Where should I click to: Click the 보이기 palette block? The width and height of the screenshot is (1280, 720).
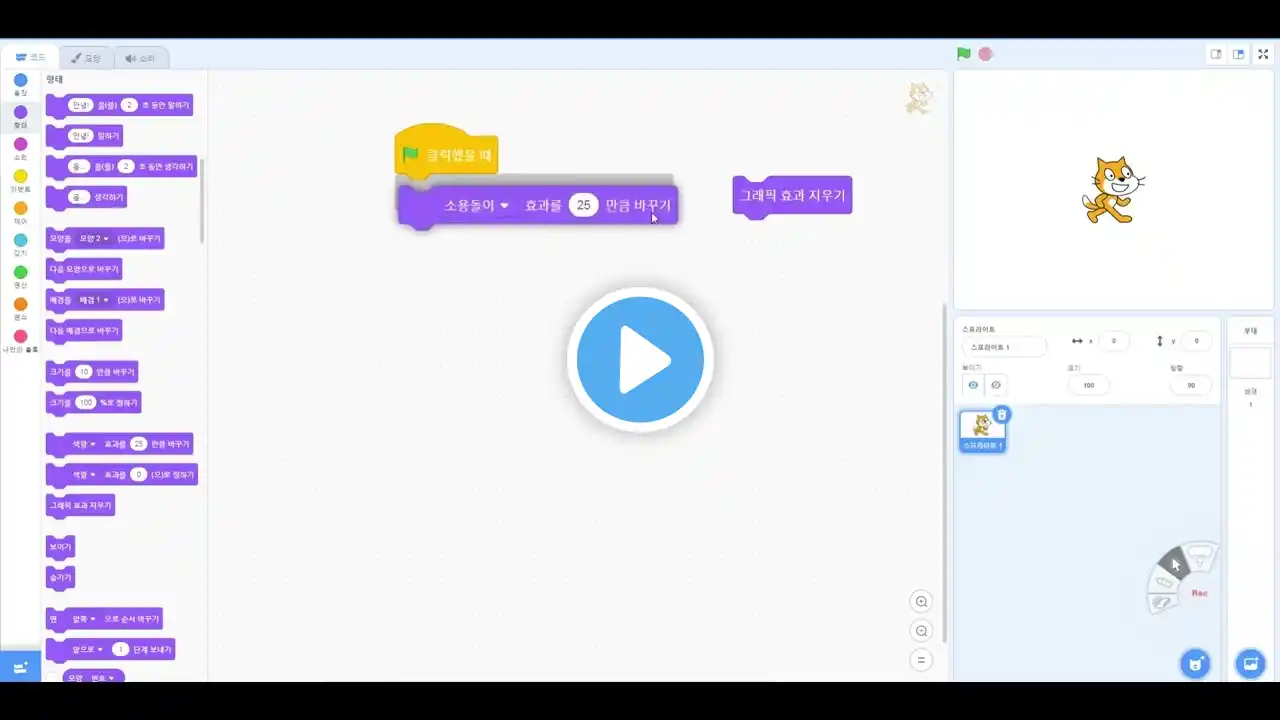tap(60, 547)
